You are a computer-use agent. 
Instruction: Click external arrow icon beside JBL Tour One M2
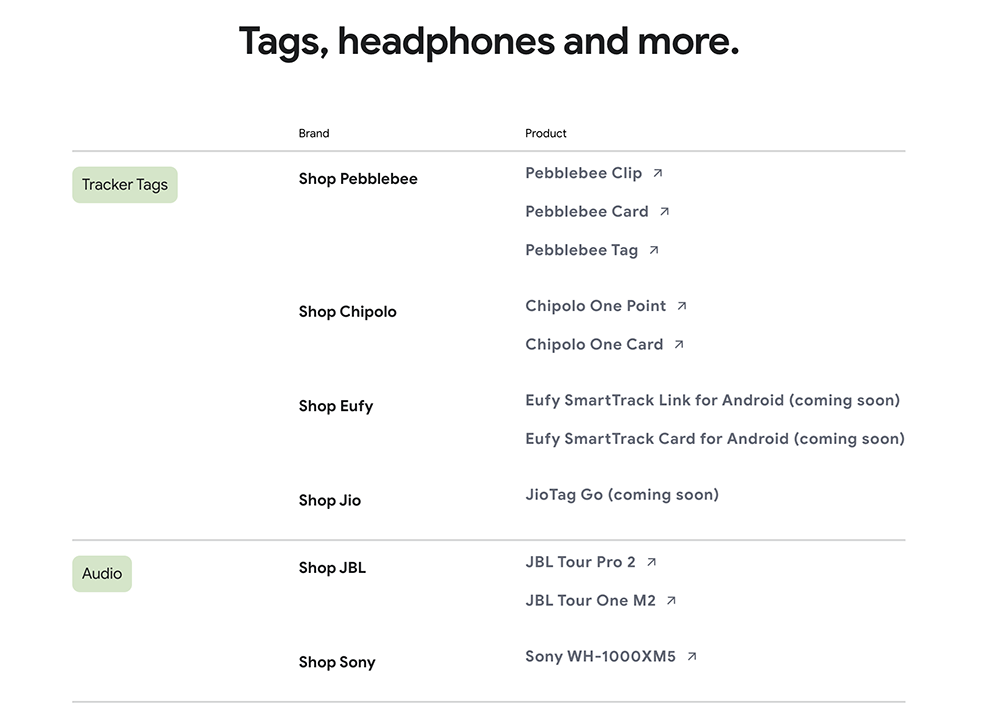click(671, 600)
